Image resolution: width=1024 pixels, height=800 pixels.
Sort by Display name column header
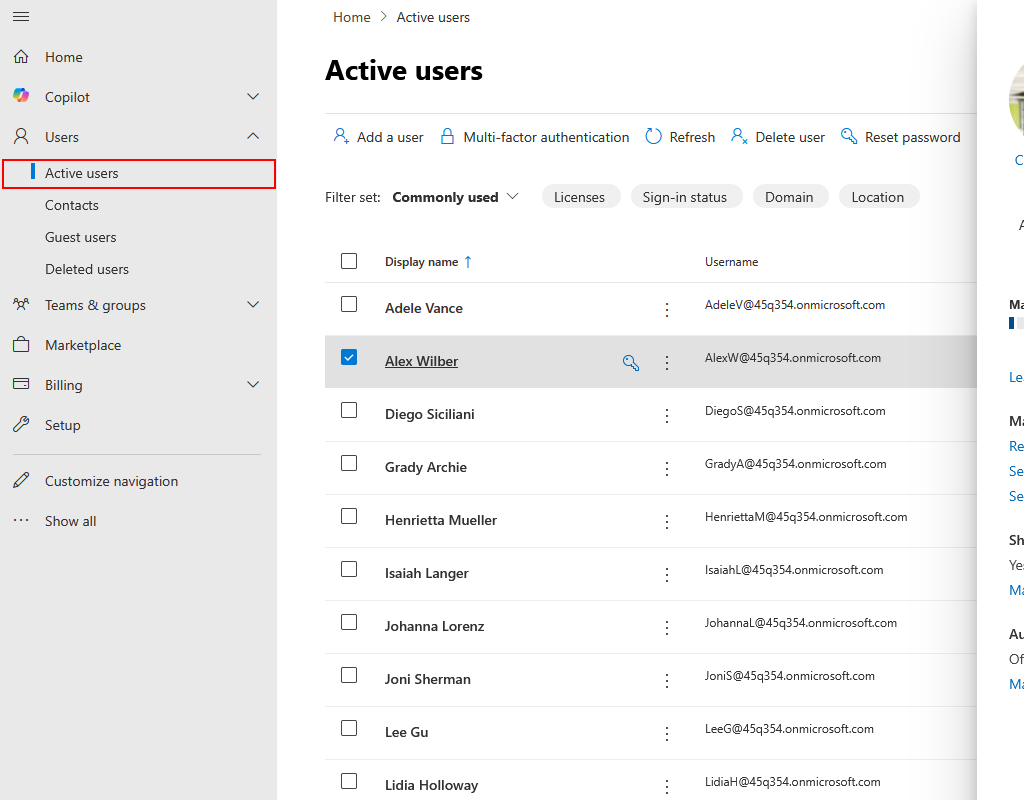click(x=422, y=262)
